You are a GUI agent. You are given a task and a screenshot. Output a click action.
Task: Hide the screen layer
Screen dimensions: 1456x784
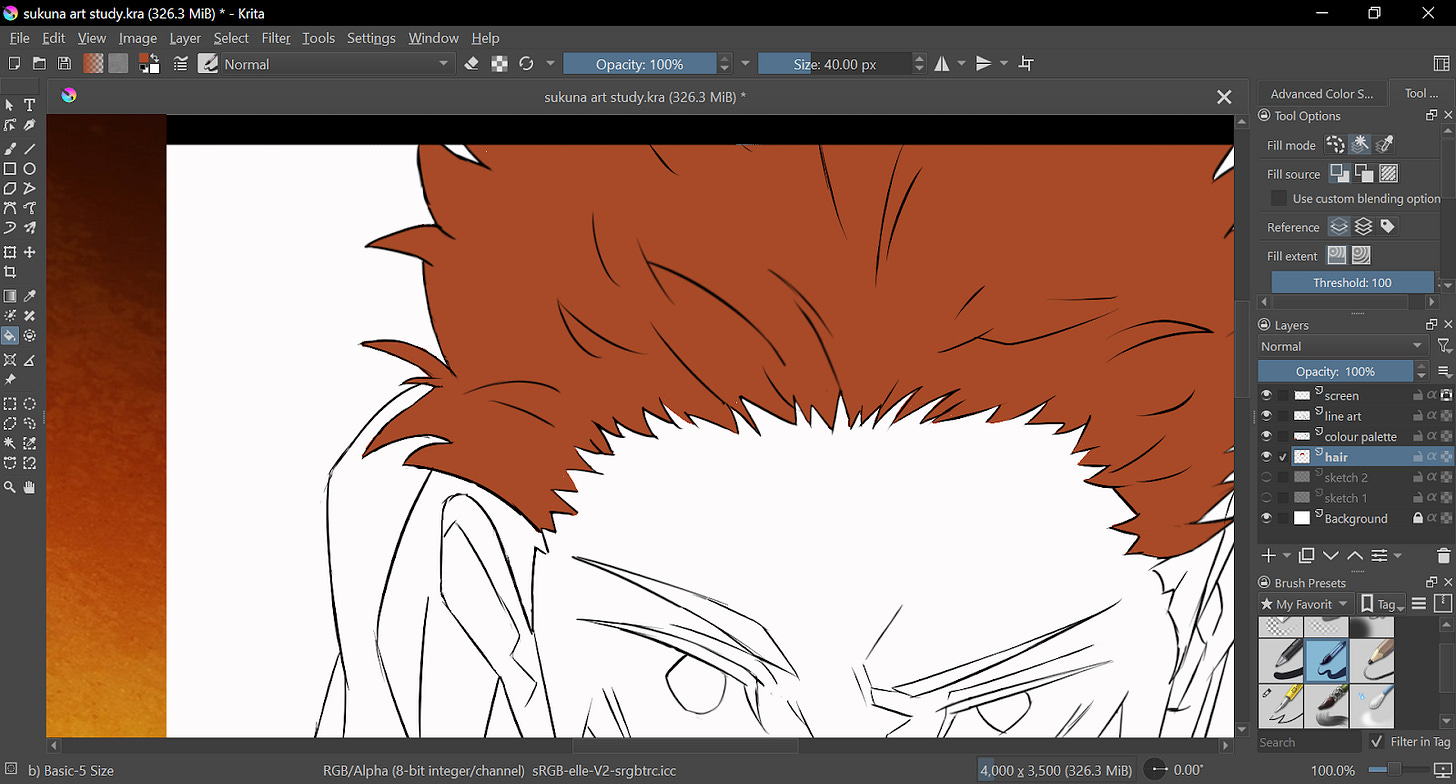tap(1267, 395)
